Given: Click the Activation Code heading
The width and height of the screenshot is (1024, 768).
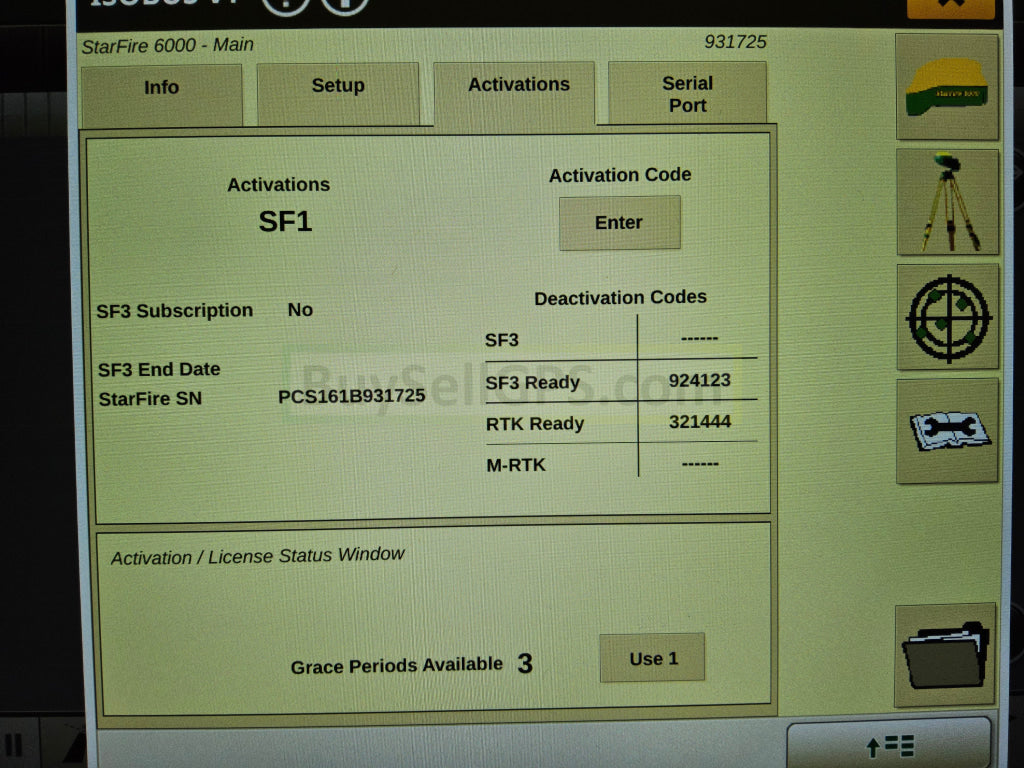Looking at the screenshot, I should 620,175.
